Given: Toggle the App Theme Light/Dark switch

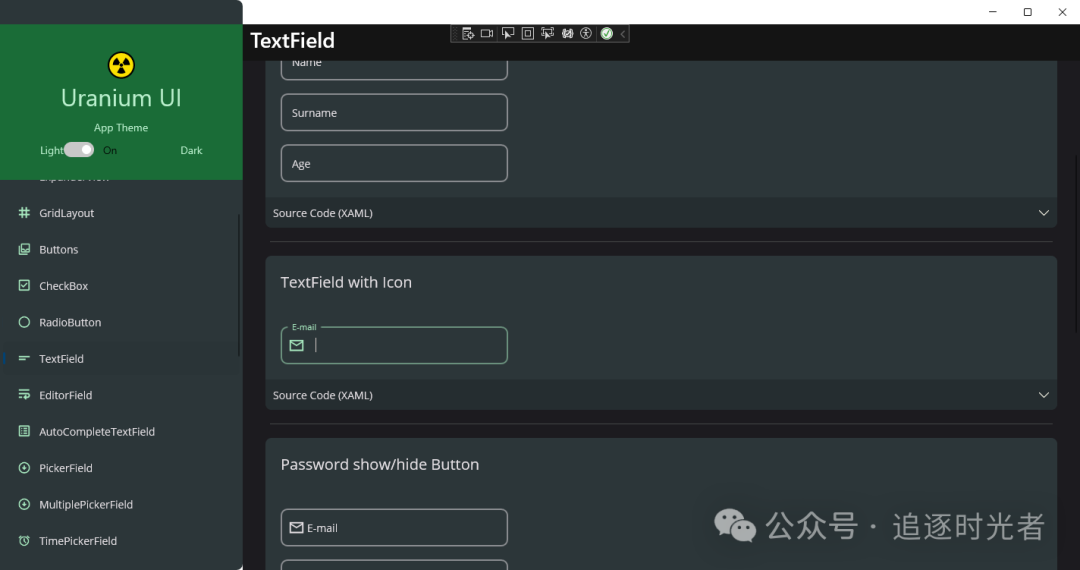Looking at the screenshot, I should 79,150.
